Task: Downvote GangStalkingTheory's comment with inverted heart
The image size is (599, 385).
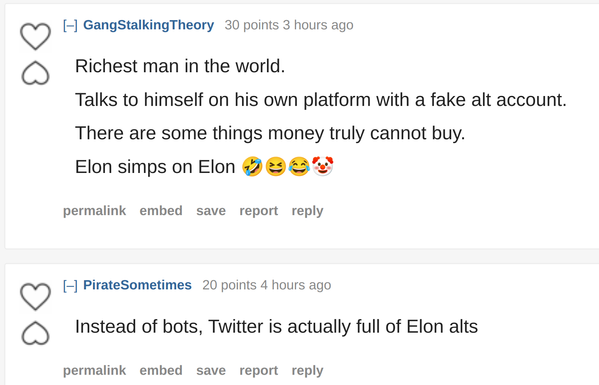Action: tap(36, 73)
